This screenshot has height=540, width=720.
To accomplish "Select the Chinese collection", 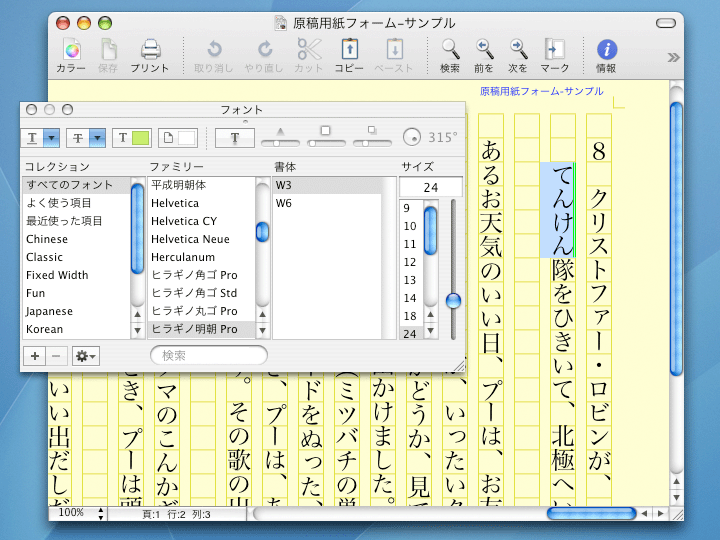I will [x=76, y=239].
